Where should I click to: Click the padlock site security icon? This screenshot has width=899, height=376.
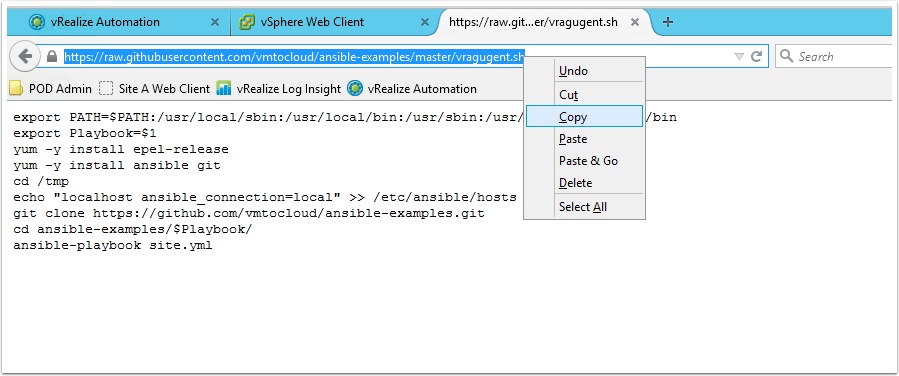(52, 56)
